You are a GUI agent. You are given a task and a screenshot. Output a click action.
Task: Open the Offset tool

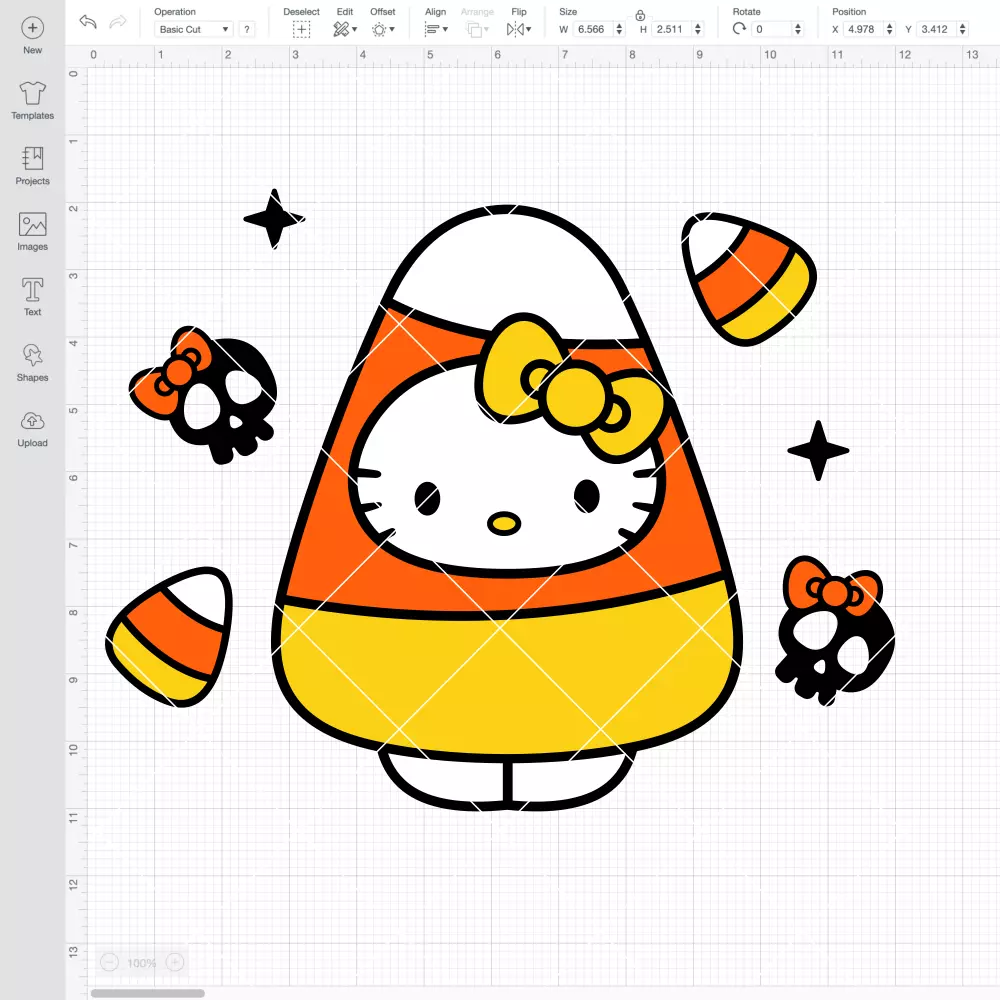point(383,29)
